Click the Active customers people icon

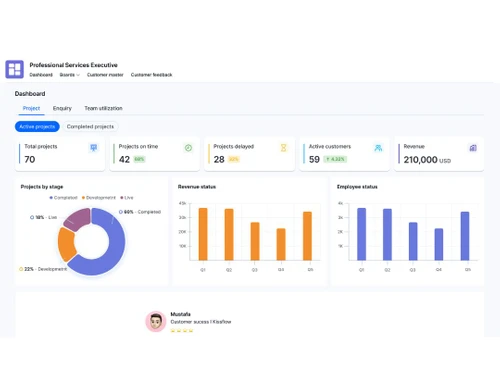pyautogui.click(x=378, y=148)
